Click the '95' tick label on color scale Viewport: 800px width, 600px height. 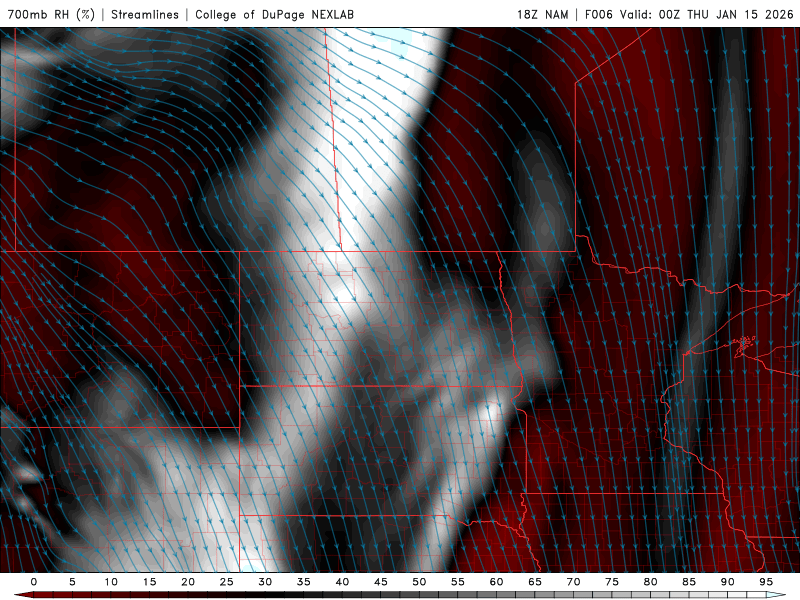(766, 582)
